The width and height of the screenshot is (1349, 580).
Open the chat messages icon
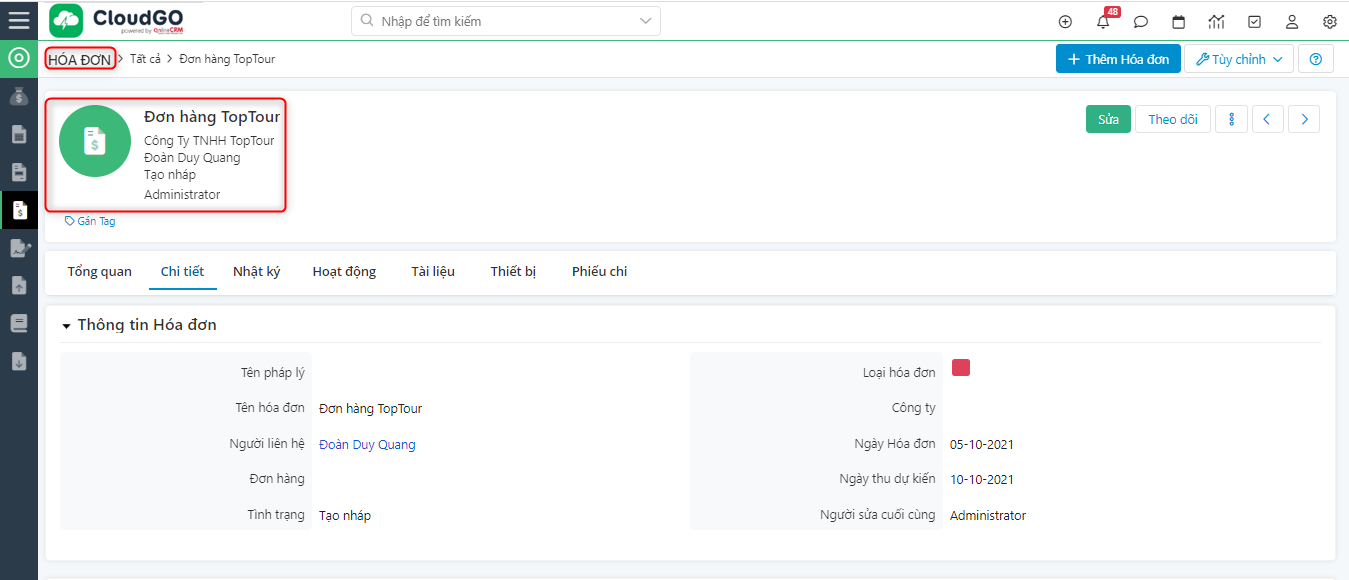1140,22
